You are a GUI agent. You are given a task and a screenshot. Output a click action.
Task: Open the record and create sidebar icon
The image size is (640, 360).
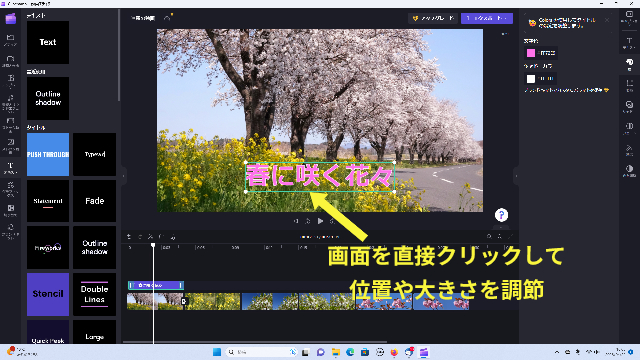[x=11, y=61]
